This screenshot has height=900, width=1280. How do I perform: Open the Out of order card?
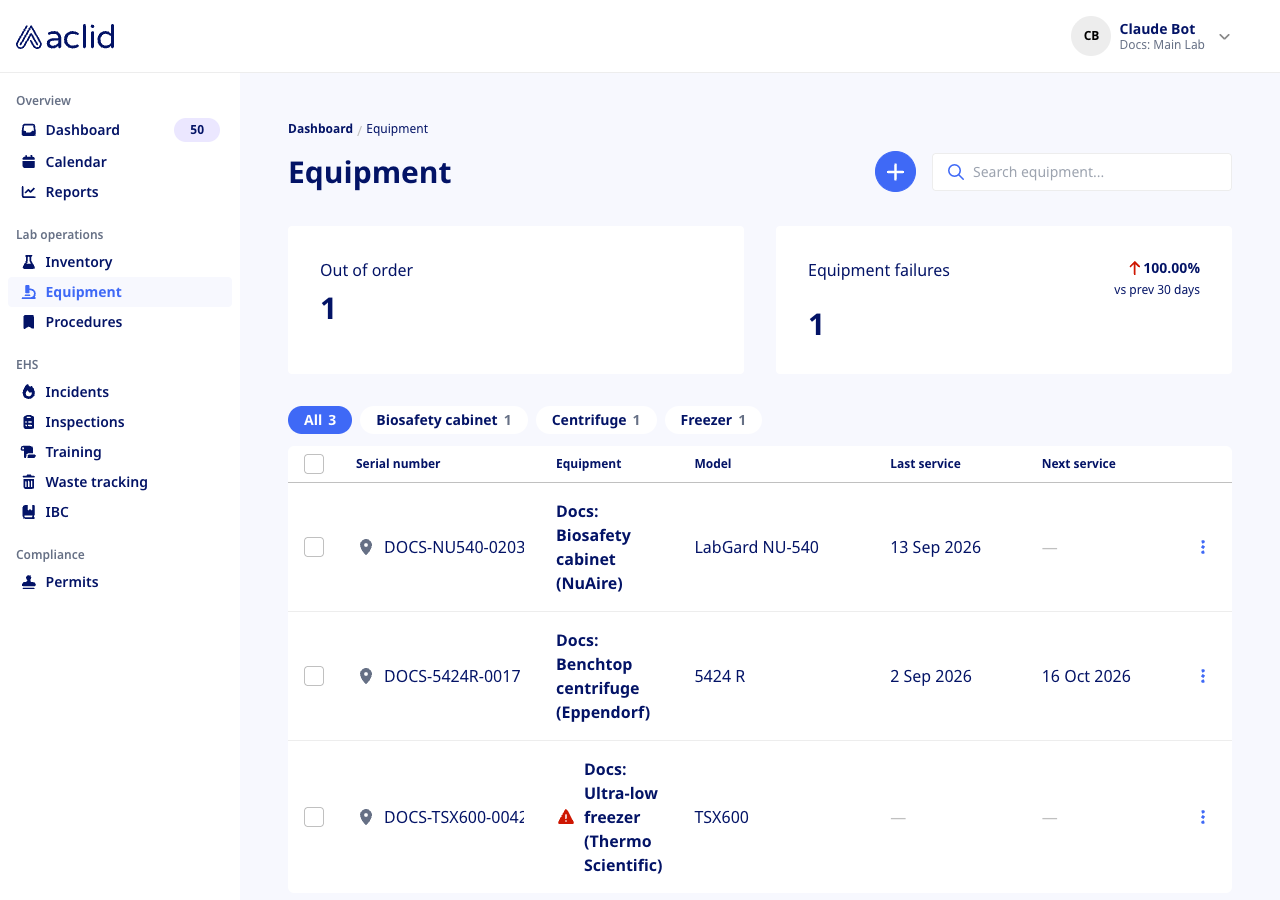point(516,300)
